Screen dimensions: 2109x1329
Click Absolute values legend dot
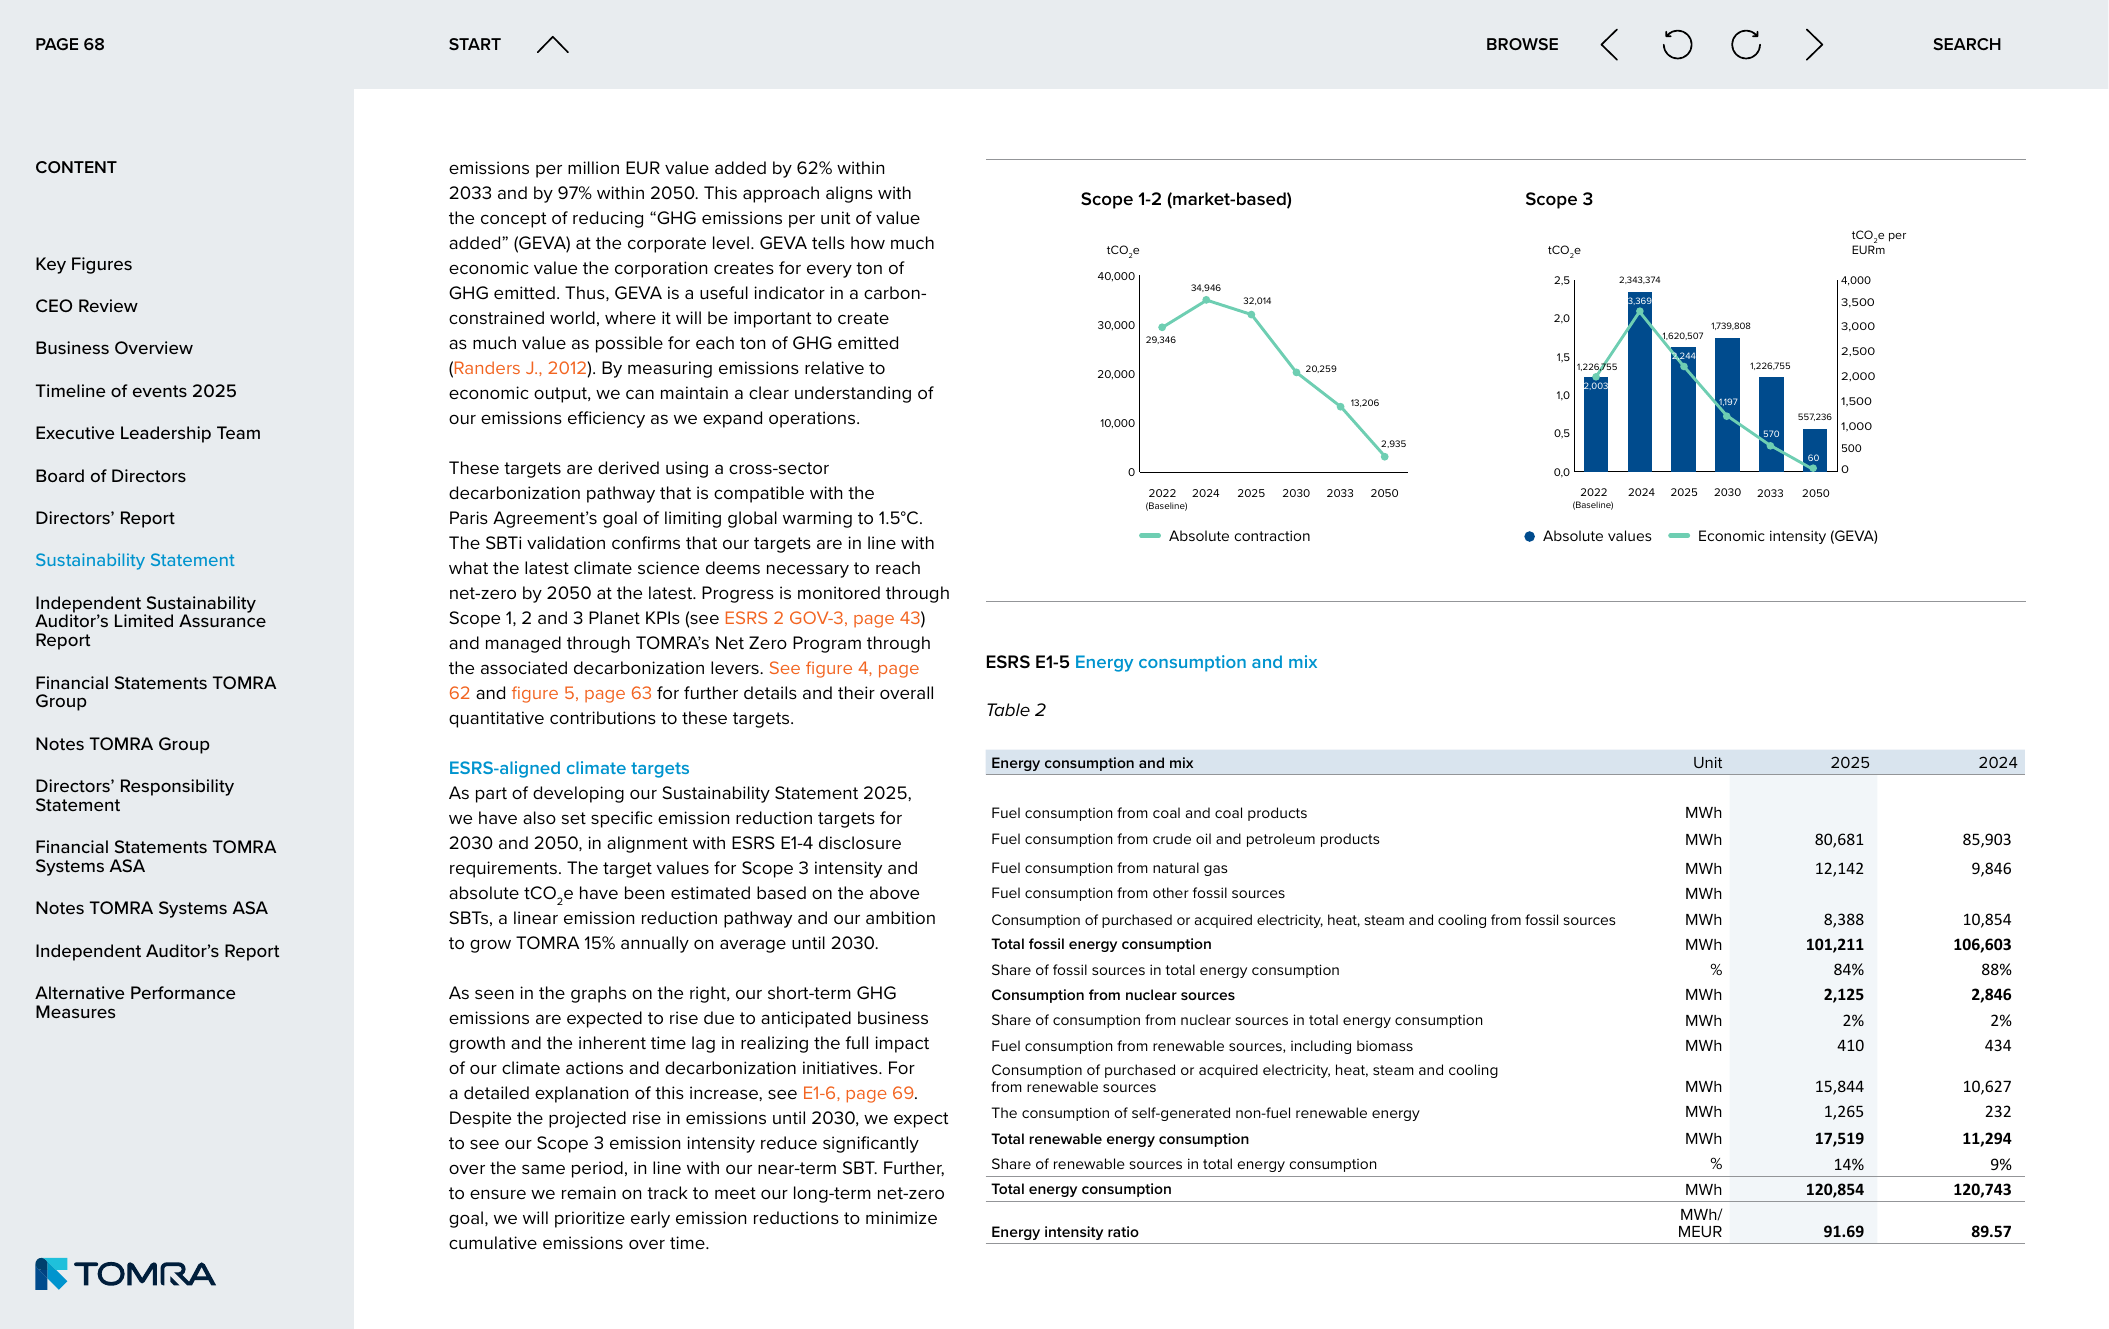click(1529, 536)
